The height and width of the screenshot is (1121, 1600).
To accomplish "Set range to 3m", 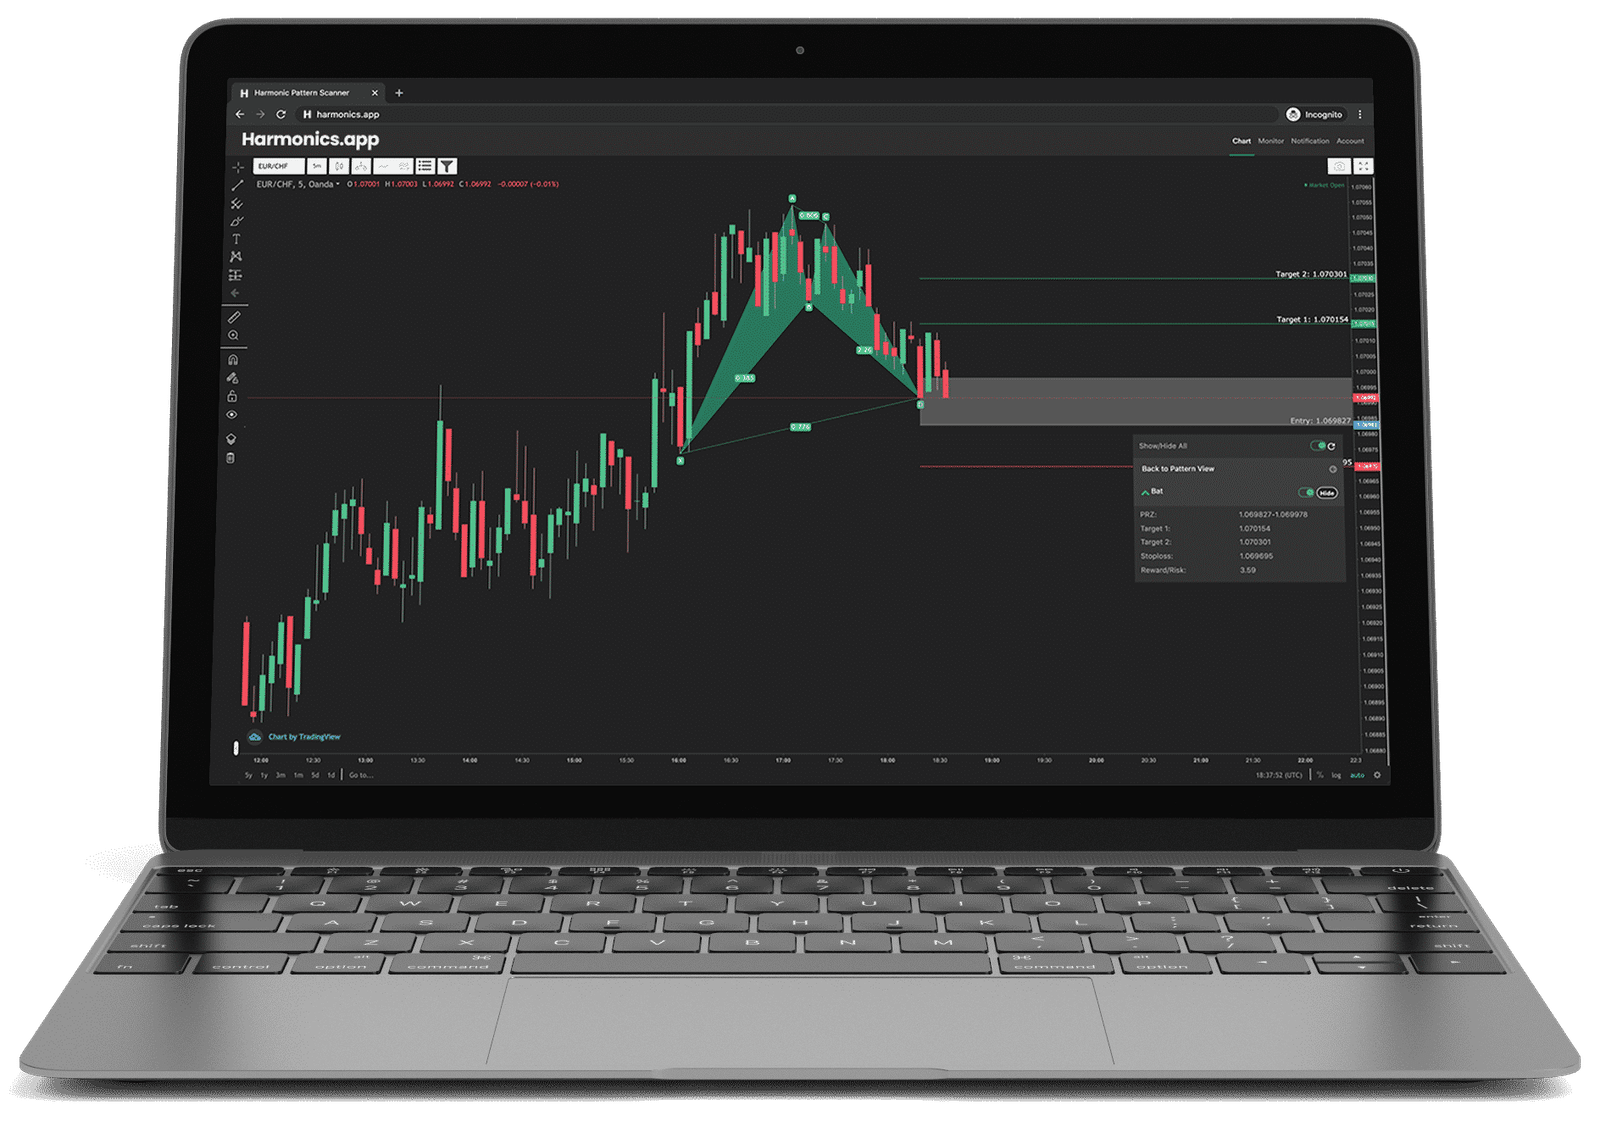I will (x=281, y=775).
